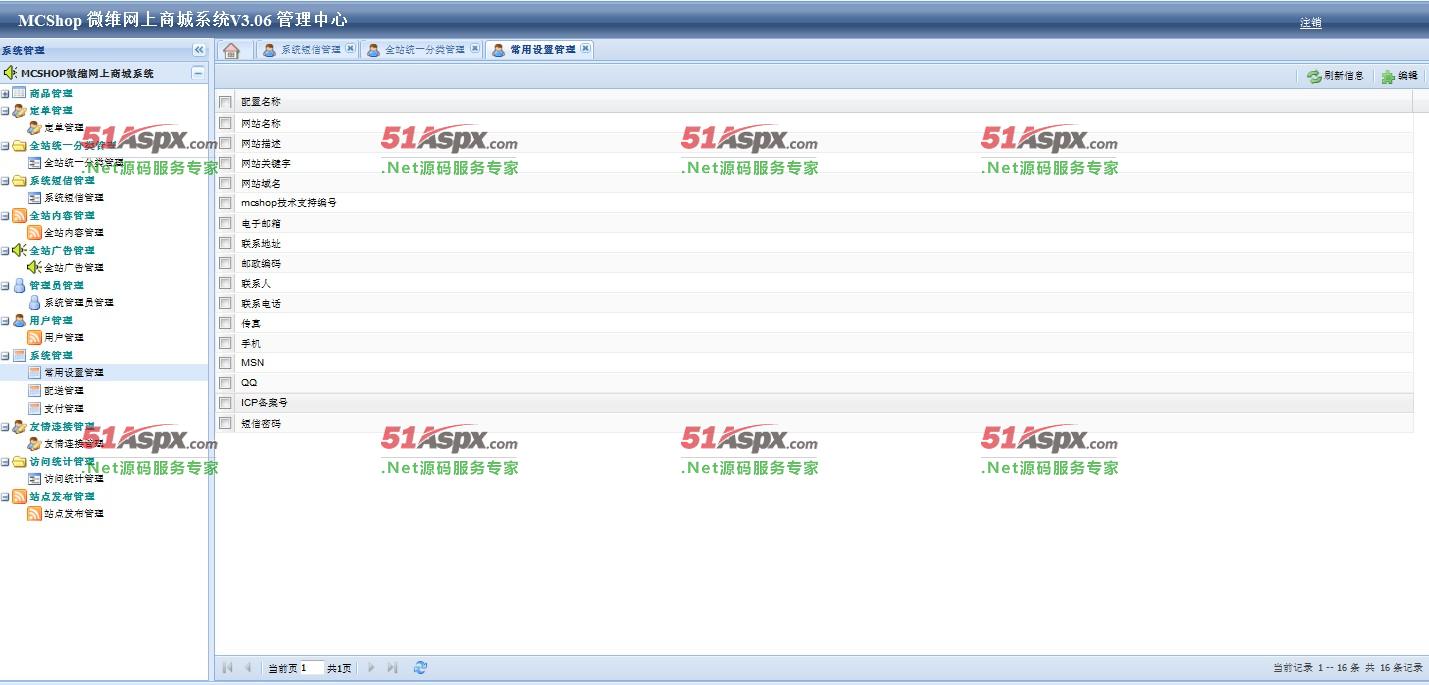
Task: Click the MCSHOP panel speaker icon
Action: pos(10,73)
